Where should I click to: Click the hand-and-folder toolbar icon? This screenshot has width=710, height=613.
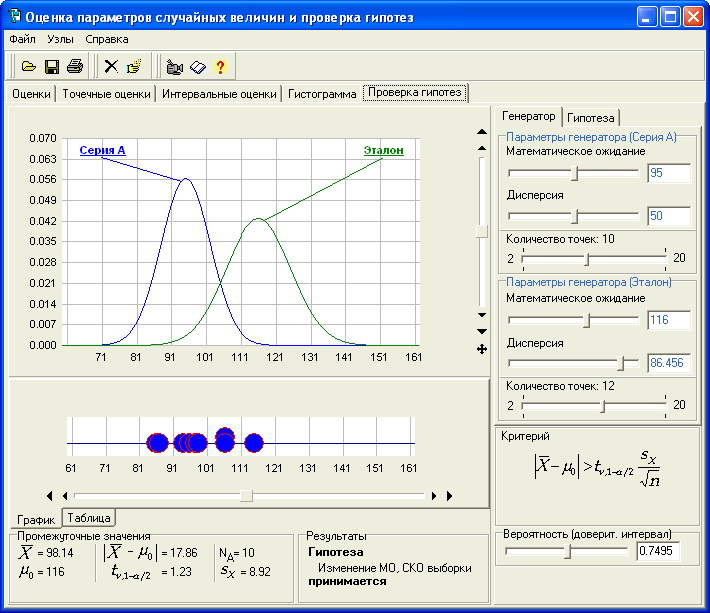(134, 67)
